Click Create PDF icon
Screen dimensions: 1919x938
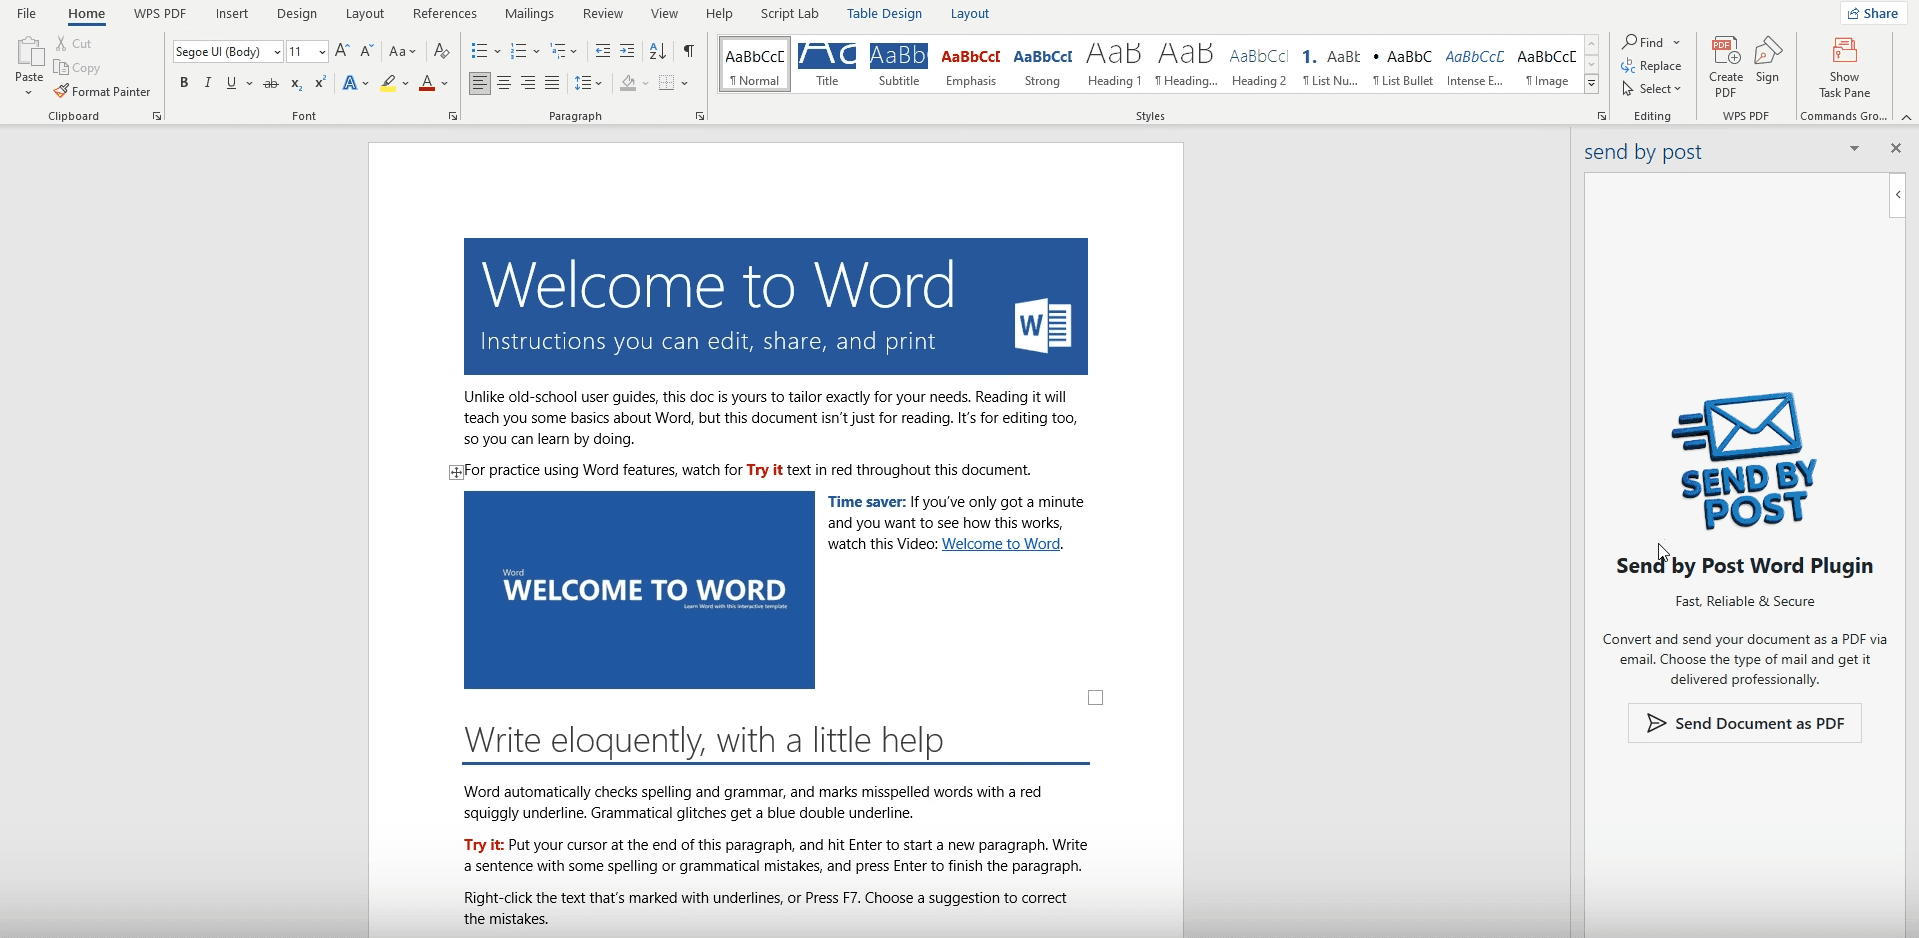coord(1725,67)
